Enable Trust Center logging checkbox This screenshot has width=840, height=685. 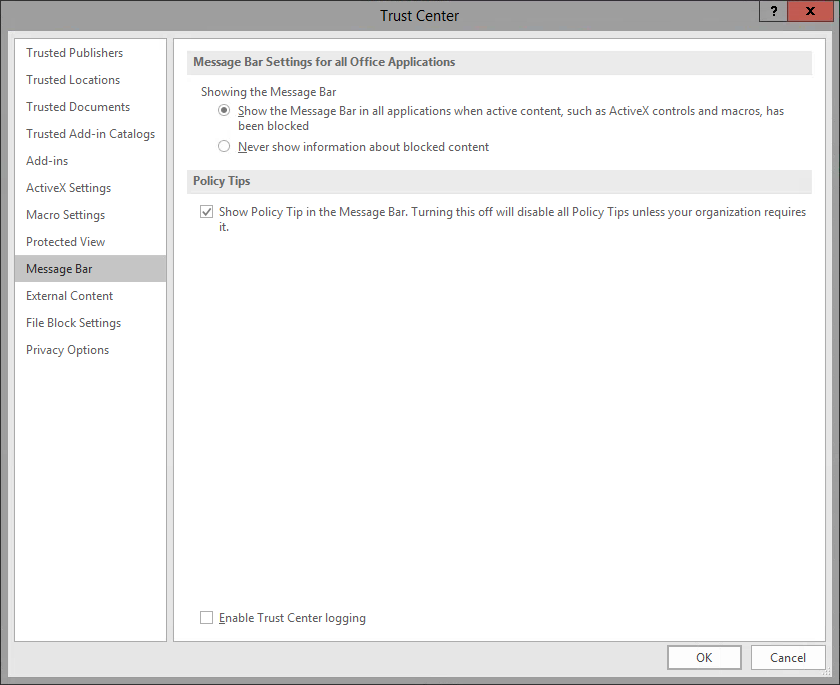coord(206,618)
